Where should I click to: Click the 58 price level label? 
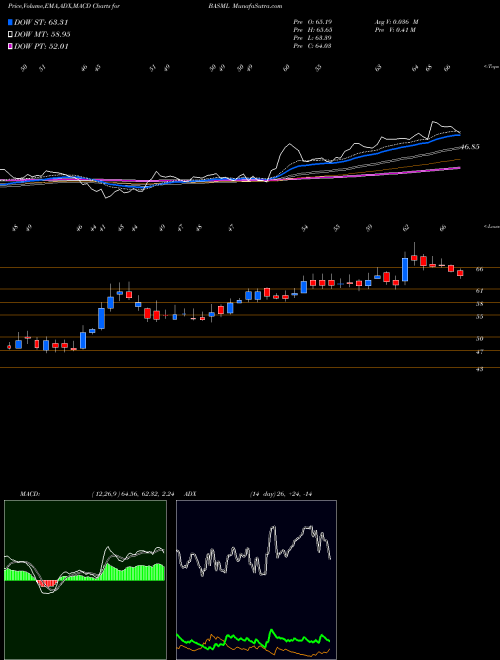coord(481,303)
